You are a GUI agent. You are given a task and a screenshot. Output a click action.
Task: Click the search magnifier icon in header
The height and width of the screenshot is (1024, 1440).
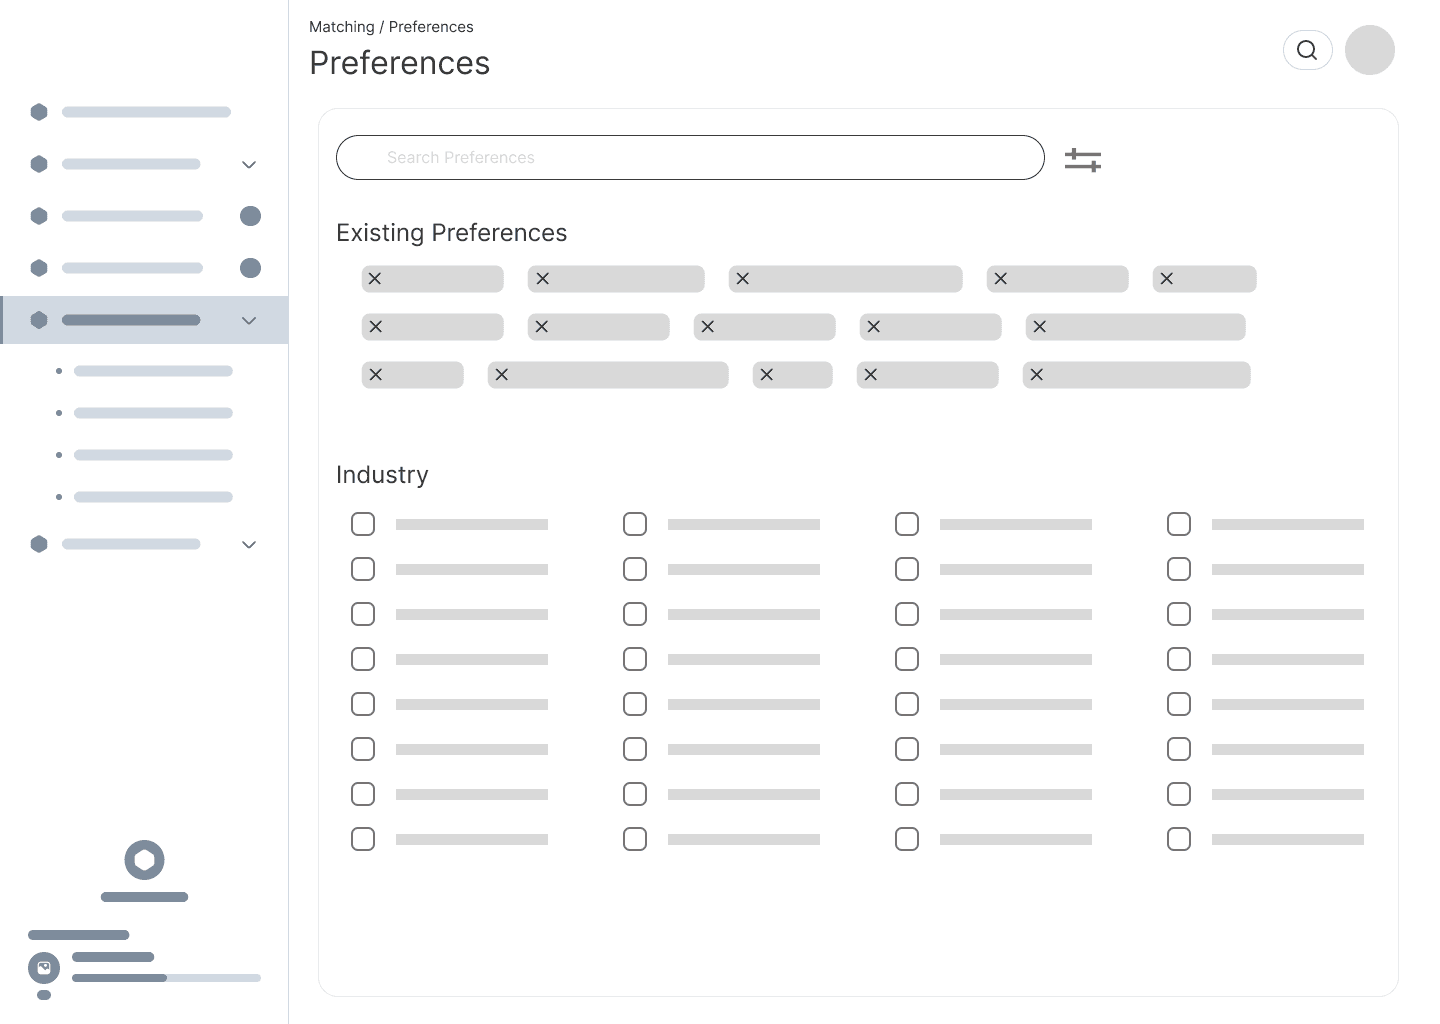1307,50
